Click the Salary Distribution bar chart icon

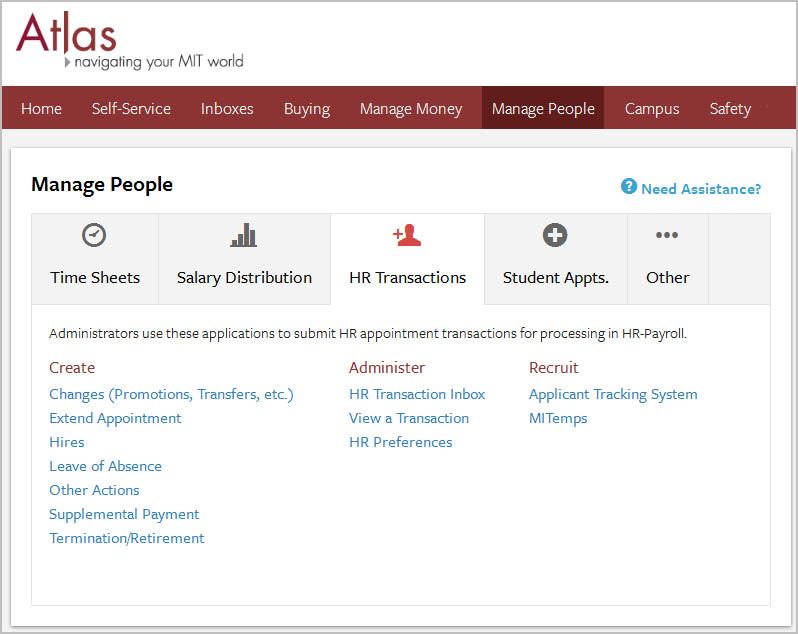coord(244,235)
